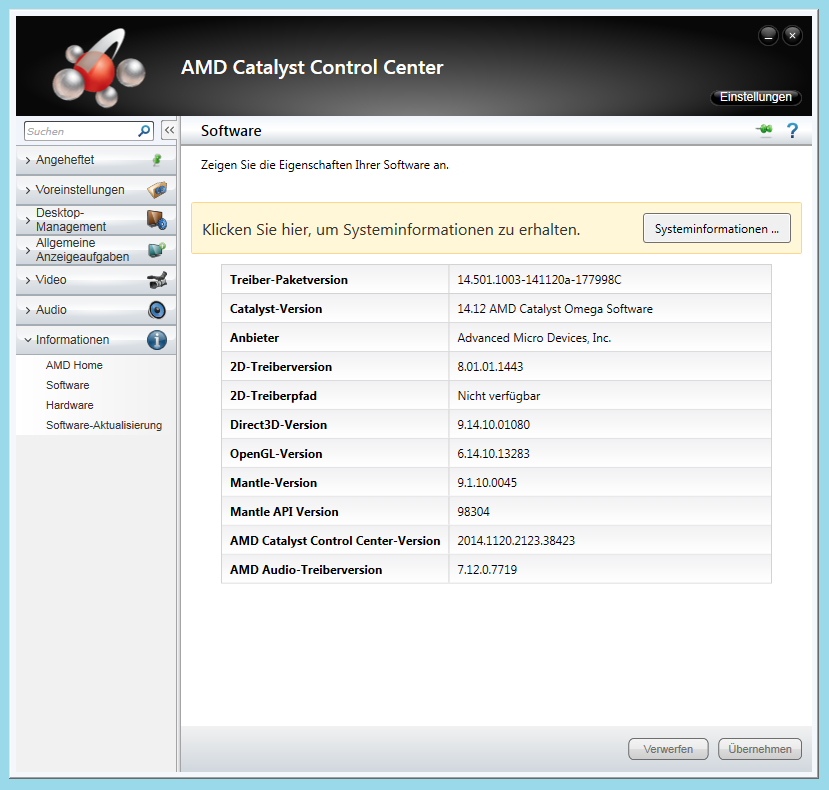829x790 pixels.
Task: Click the 2D-Treiberpfad label
Action: 273,396
